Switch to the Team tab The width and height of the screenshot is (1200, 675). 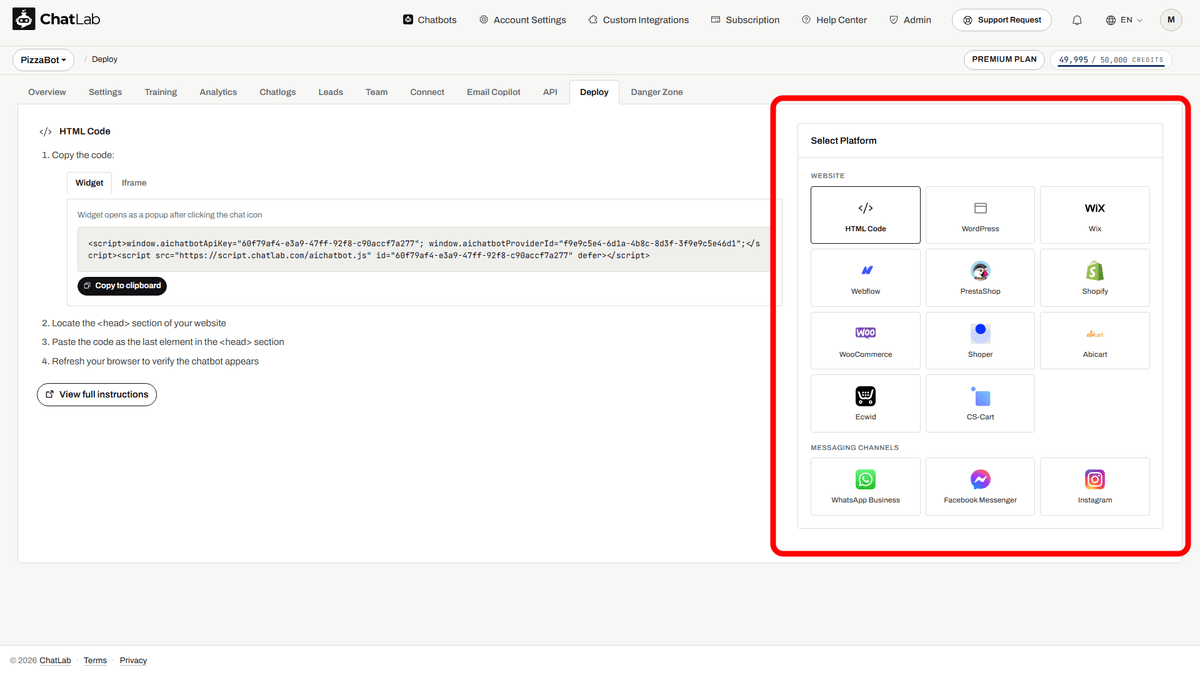[x=376, y=92]
